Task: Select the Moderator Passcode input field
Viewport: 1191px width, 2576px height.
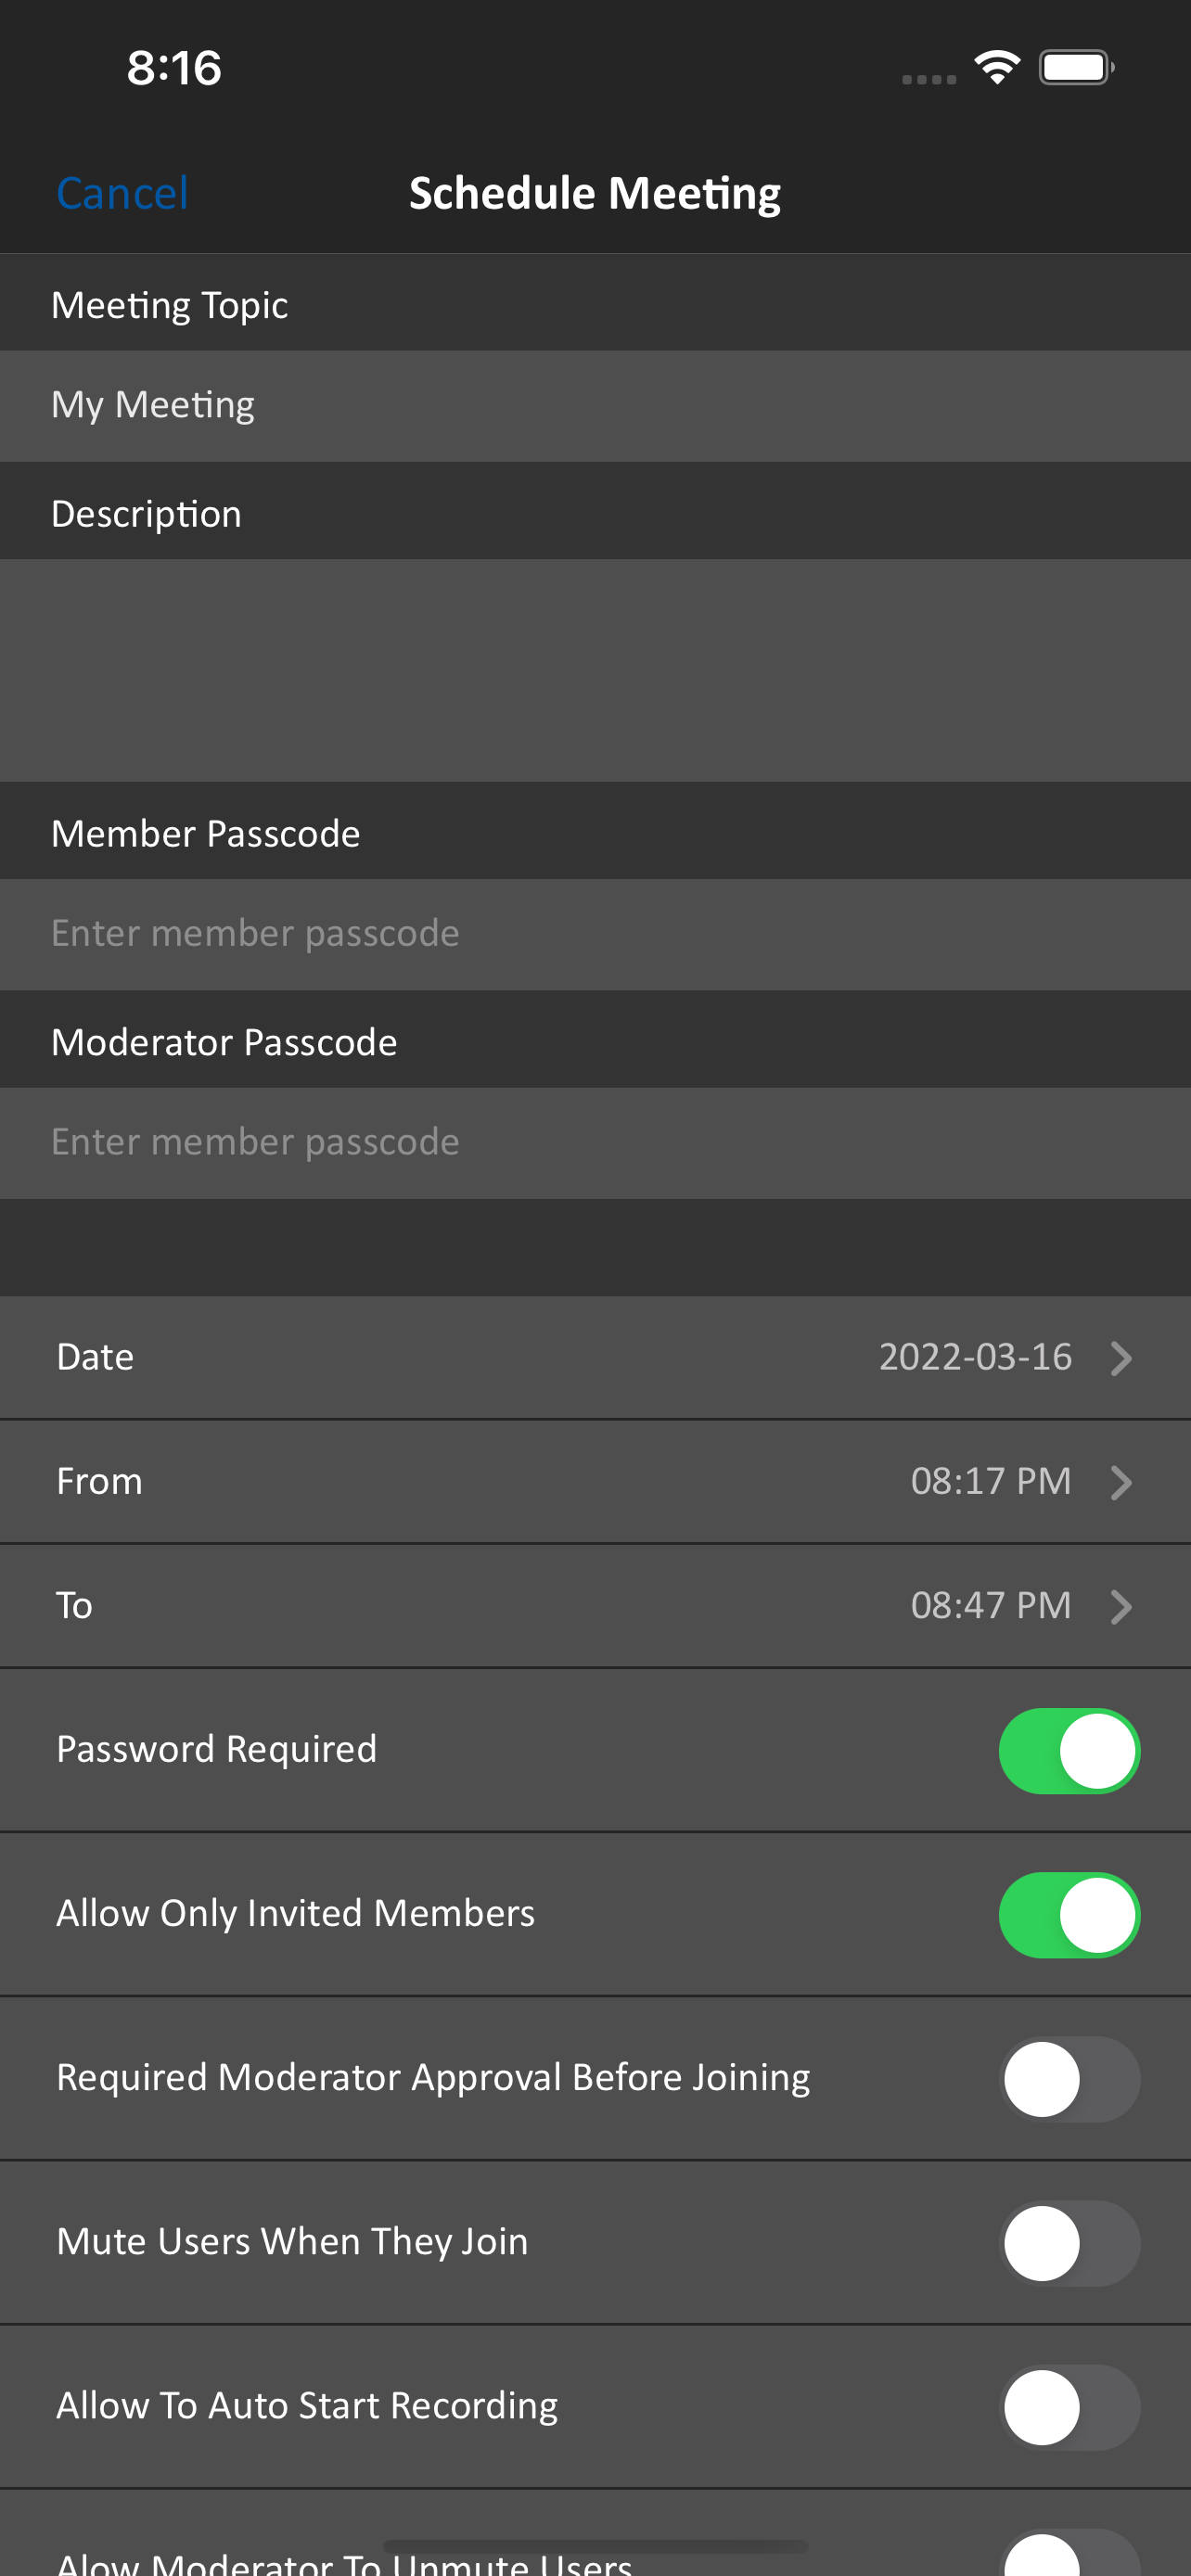Action: 595,1143
